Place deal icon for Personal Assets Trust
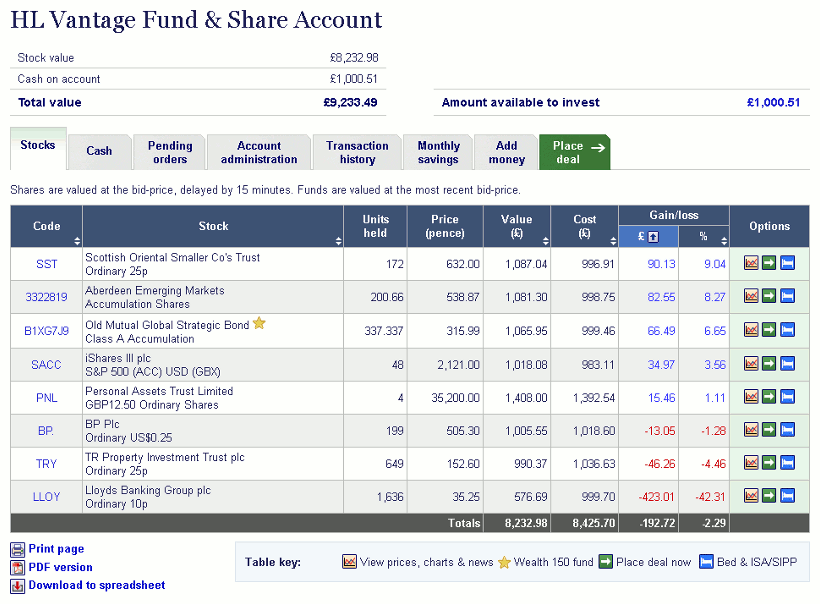The width and height of the screenshot is (820, 604). pyautogui.click(x=769, y=396)
